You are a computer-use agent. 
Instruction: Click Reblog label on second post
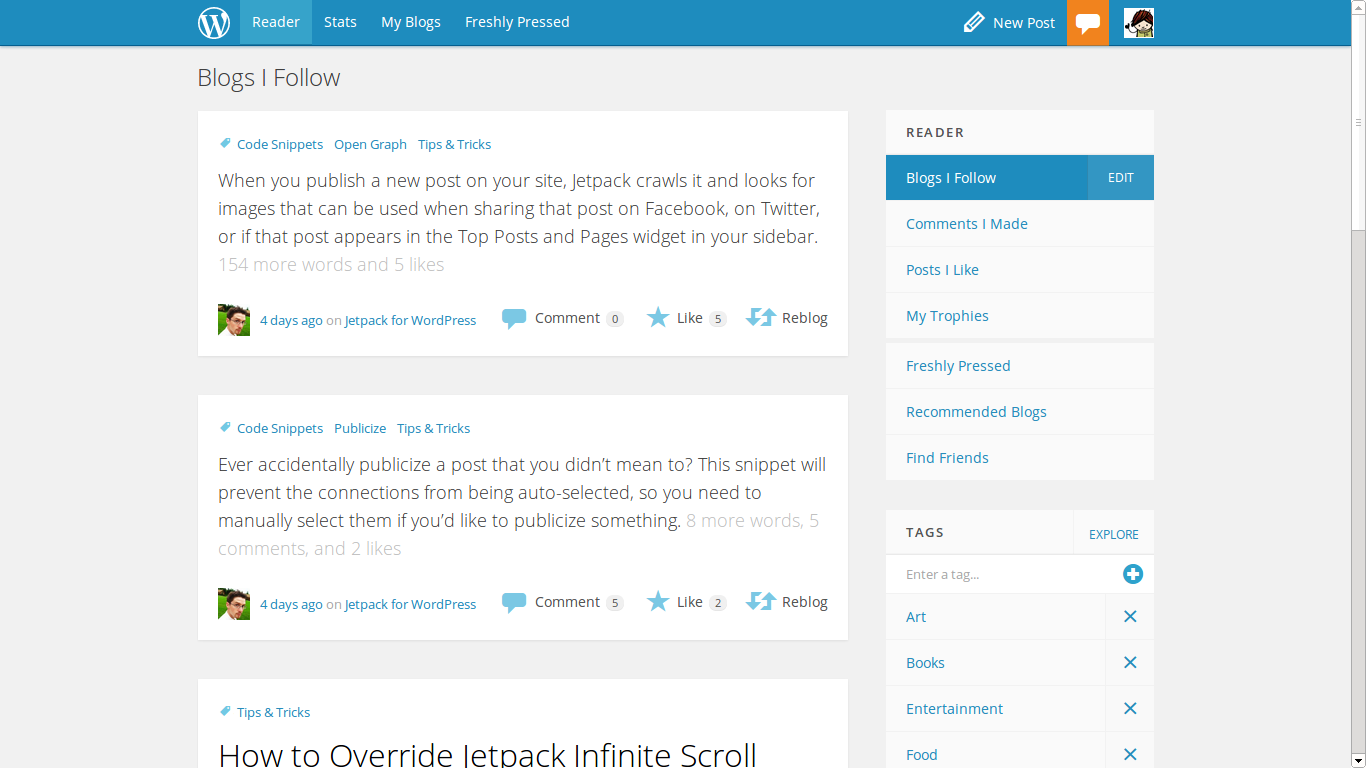click(805, 602)
